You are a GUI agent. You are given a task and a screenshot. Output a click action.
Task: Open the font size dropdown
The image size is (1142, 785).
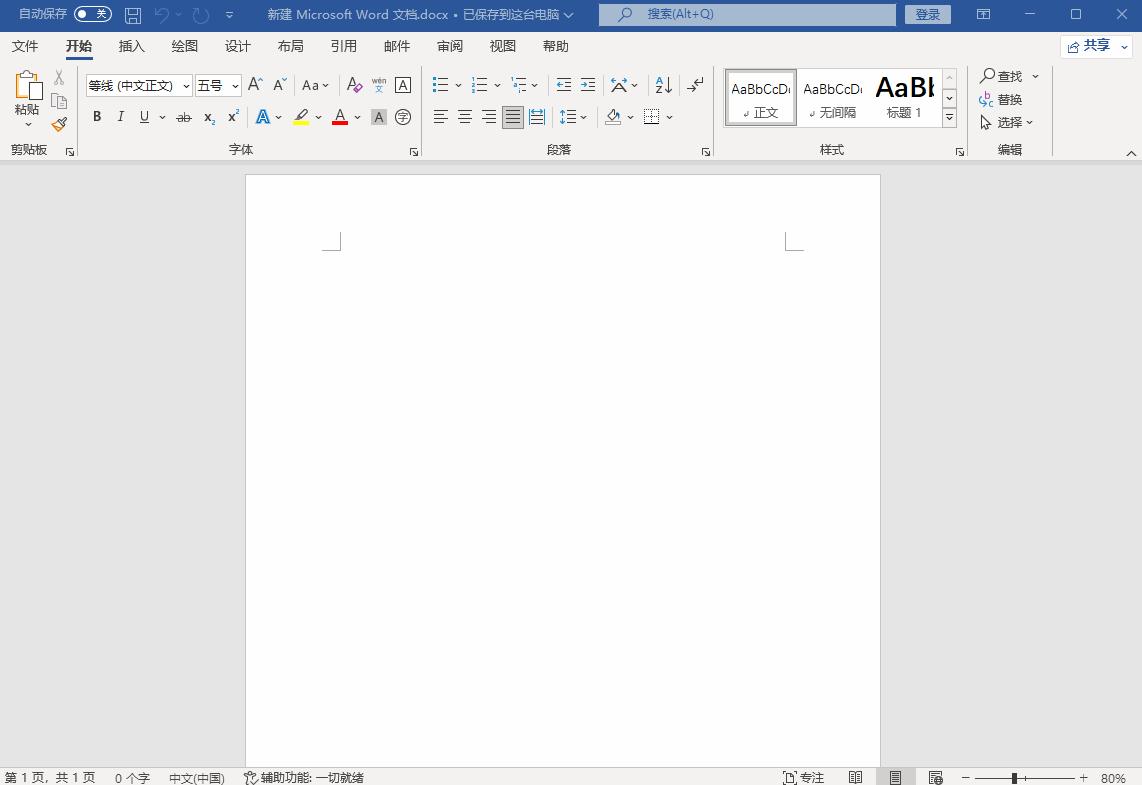point(235,85)
